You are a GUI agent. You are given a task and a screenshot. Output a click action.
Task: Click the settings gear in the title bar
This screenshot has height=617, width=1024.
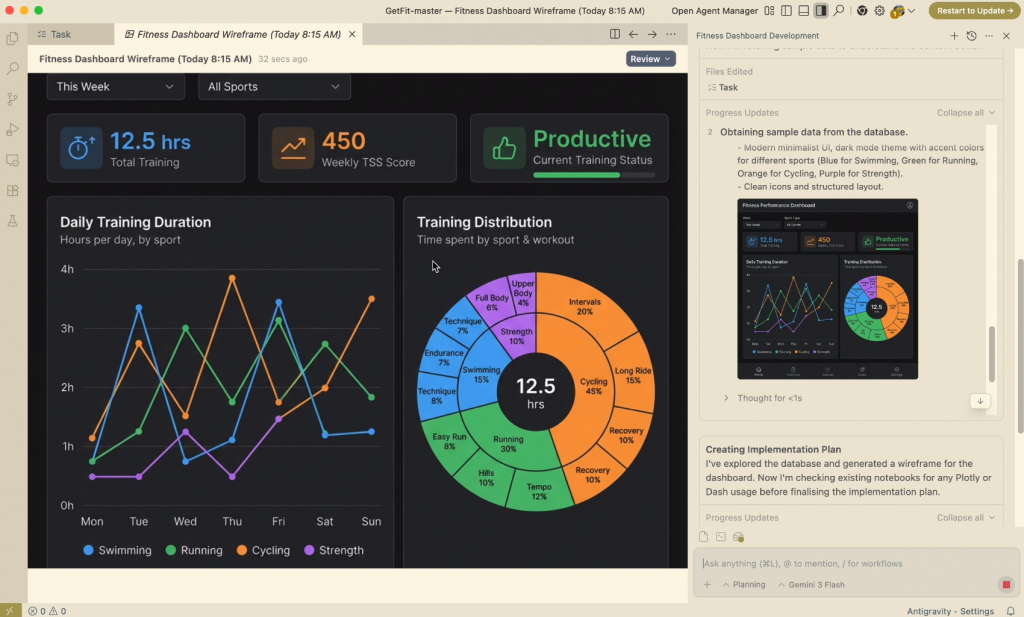(x=878, y=11)
